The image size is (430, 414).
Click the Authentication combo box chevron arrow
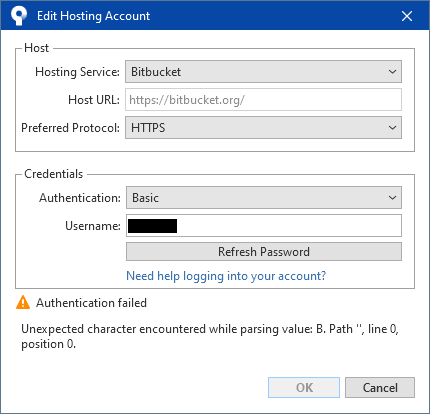click(x=392, y=198)
